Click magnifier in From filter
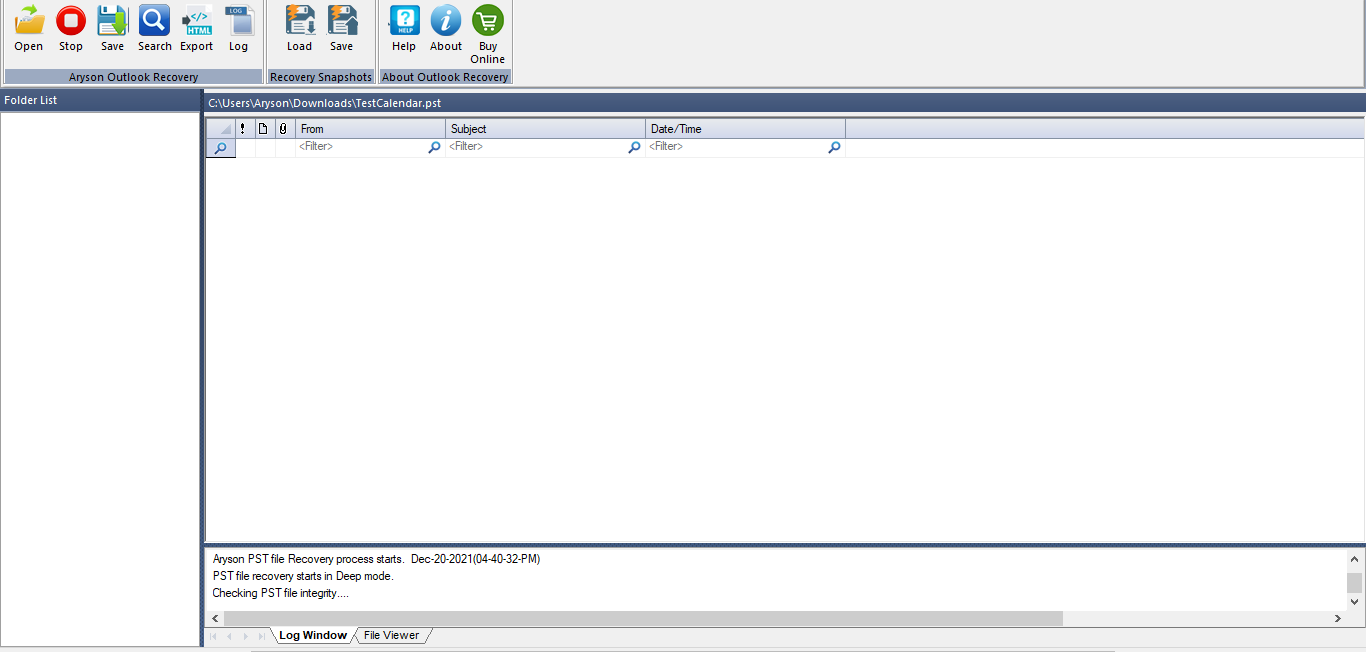Image resolution: width=1366 pixels, height=652 pixels. 434,147
